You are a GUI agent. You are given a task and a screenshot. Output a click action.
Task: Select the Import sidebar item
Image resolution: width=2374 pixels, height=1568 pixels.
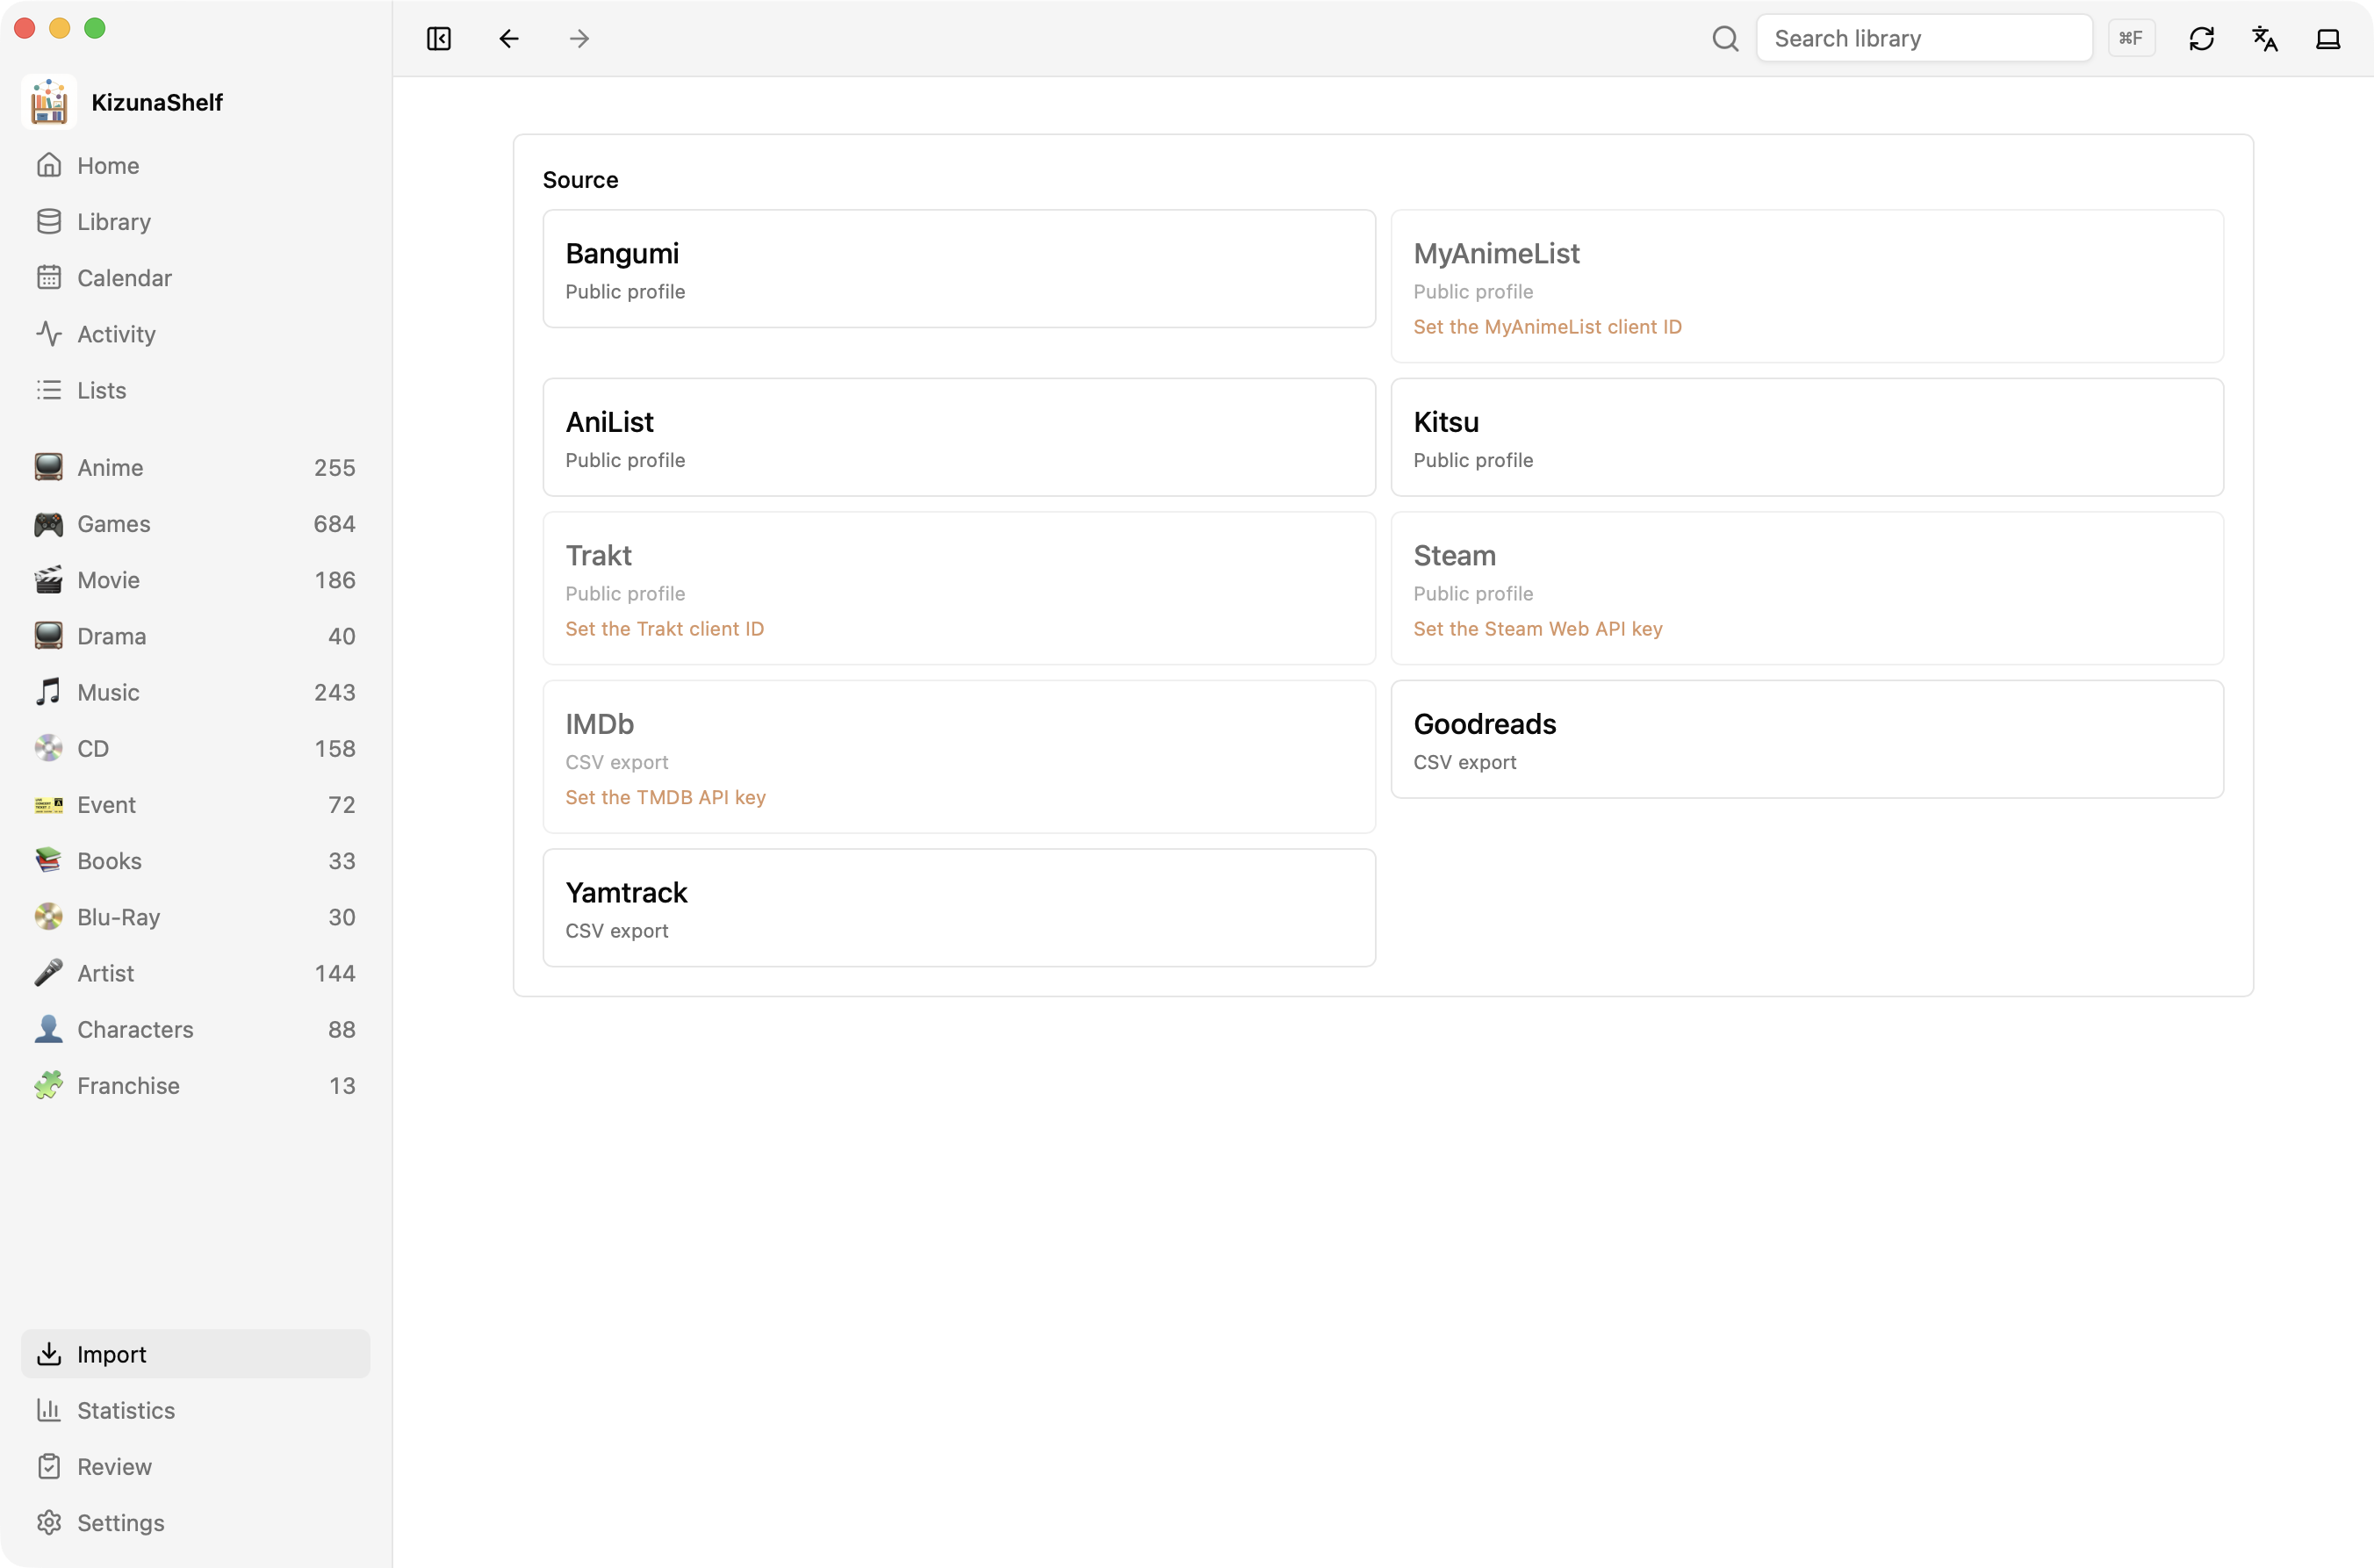pos(196,1354)
